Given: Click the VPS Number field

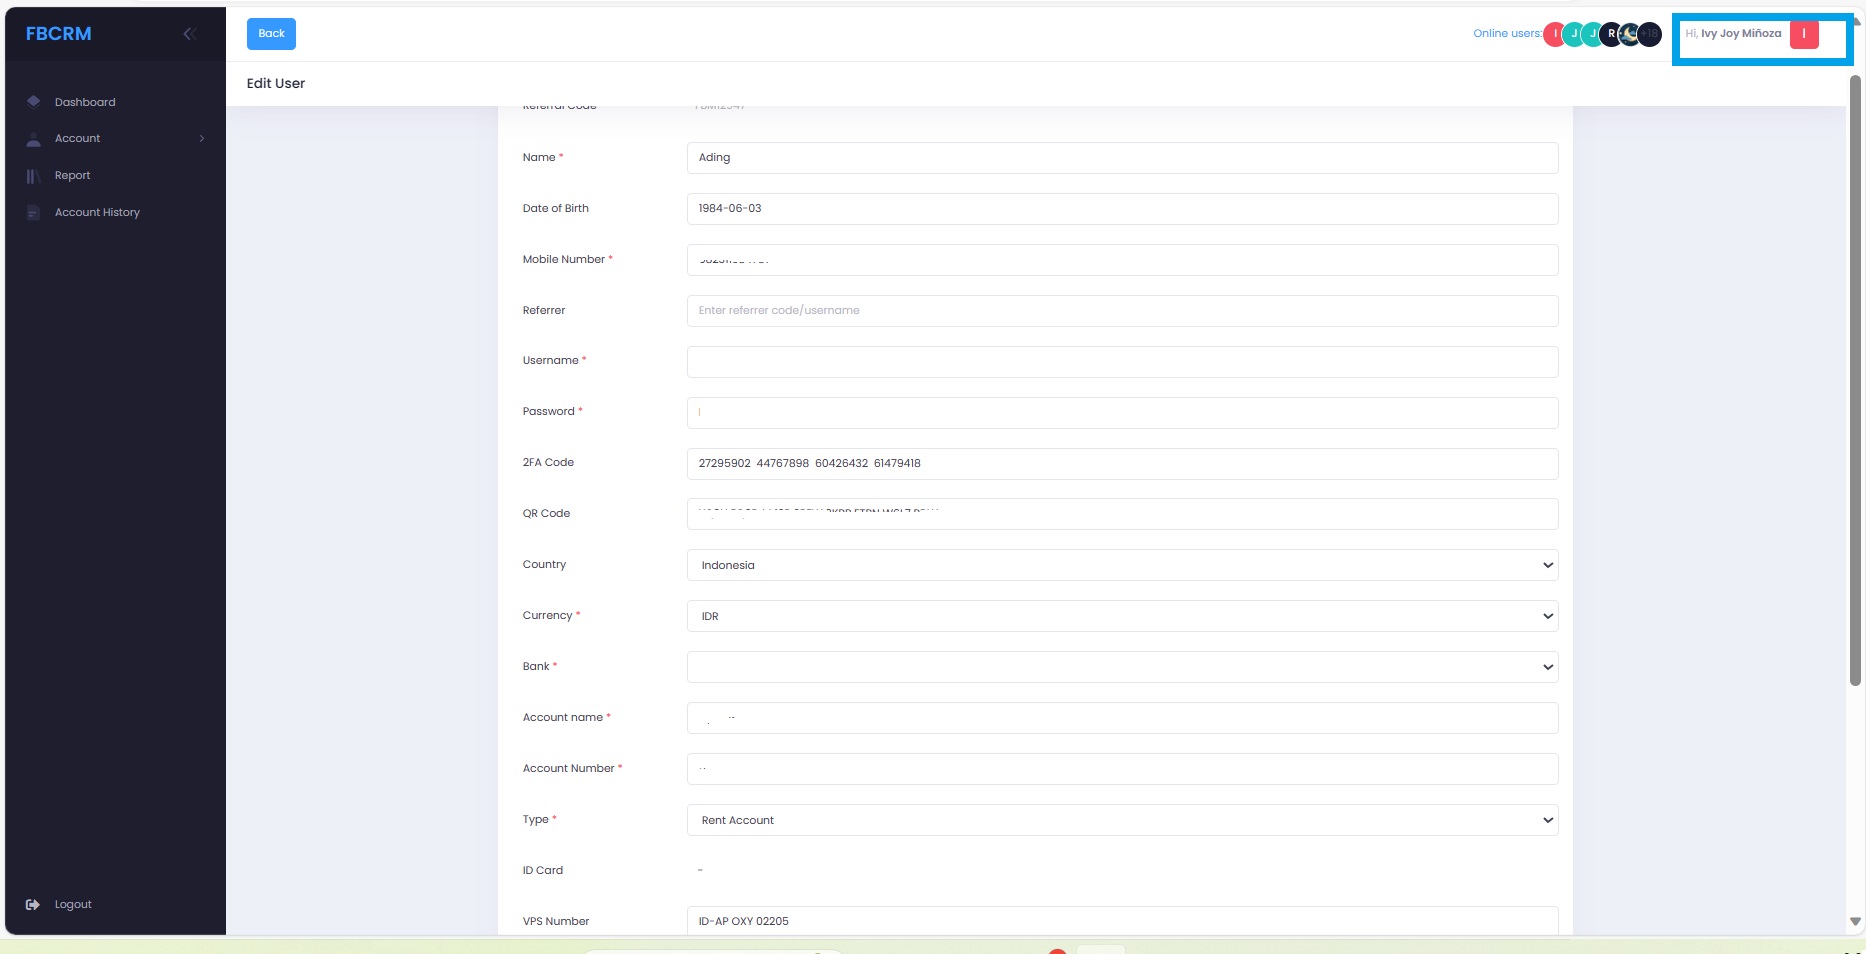Looking at the screenshot, I should click(x=1122, y=921).
